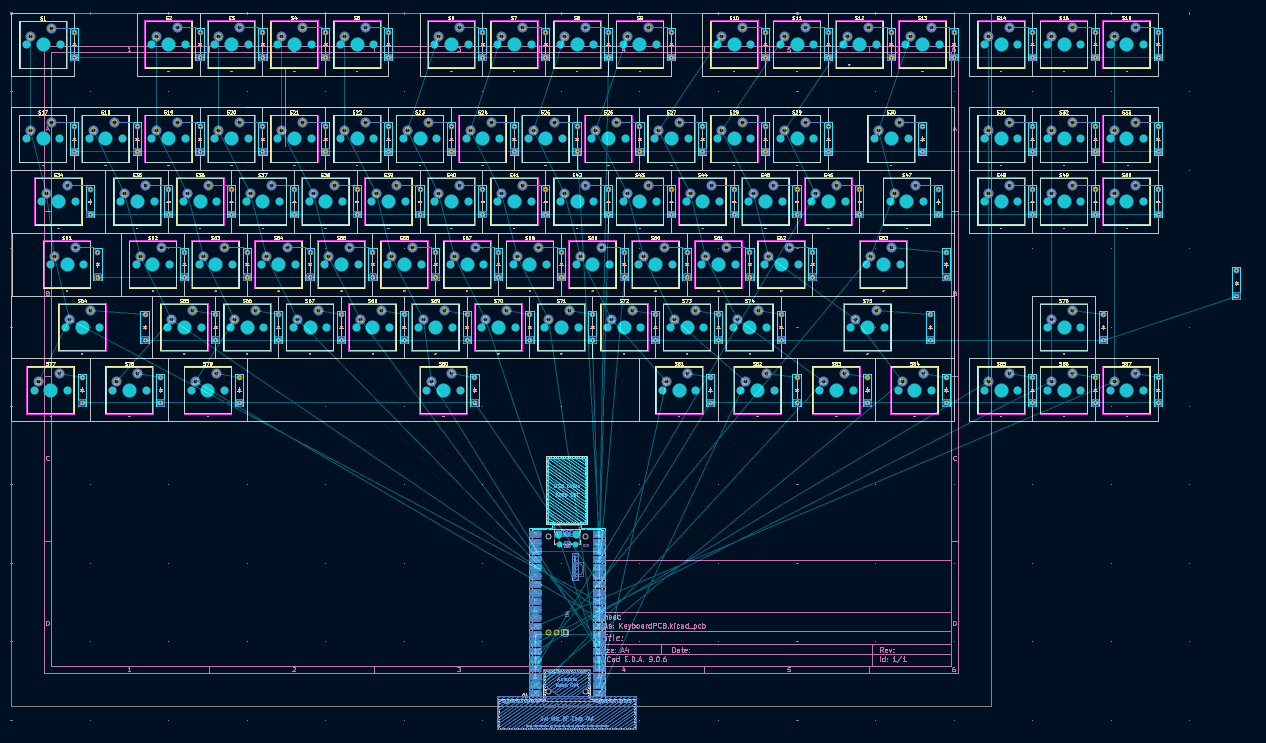The height and width of the screenshot is (743, 1266).
Task: Select the hatched zone below the controller board
Action: [x=567, y=713]
